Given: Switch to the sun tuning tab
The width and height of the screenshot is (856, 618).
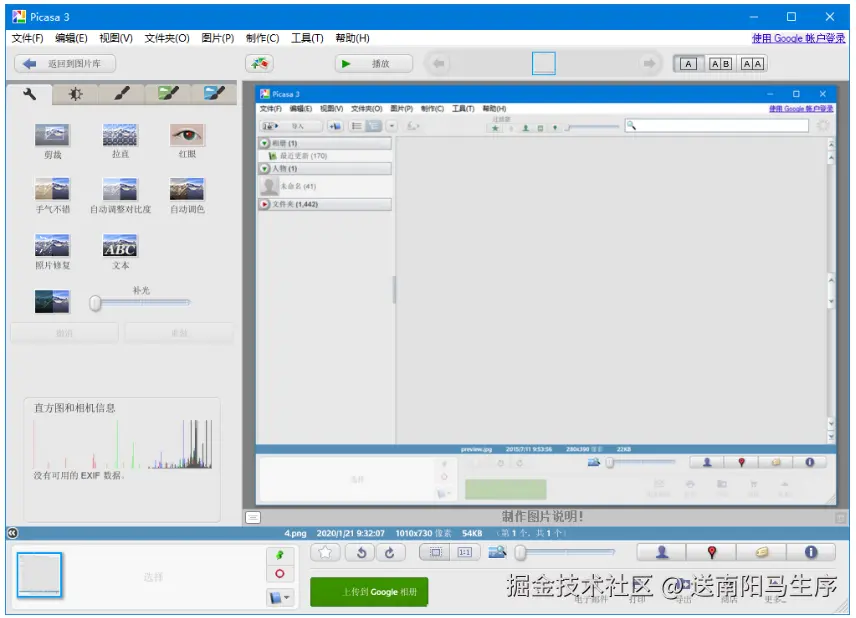Looking at the screenshot, I should point(75,94).
